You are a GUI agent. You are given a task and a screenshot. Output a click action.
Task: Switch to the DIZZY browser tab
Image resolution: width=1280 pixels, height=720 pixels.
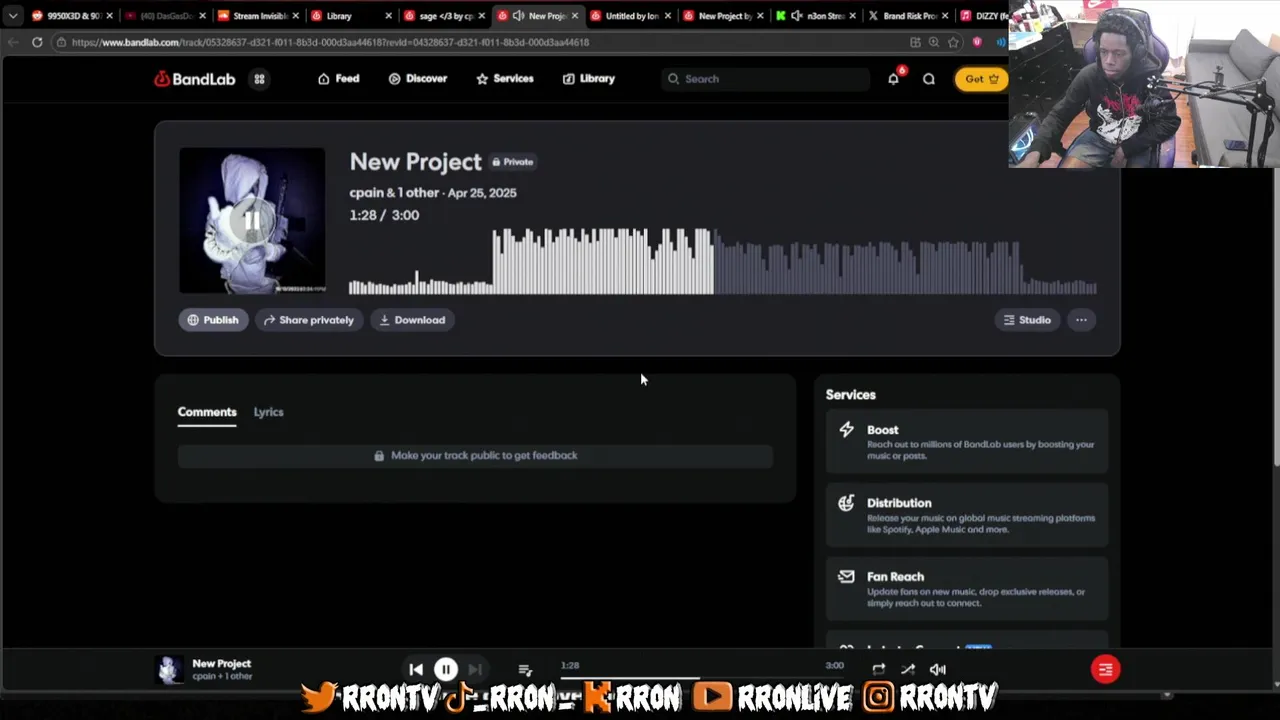point(985,16)
